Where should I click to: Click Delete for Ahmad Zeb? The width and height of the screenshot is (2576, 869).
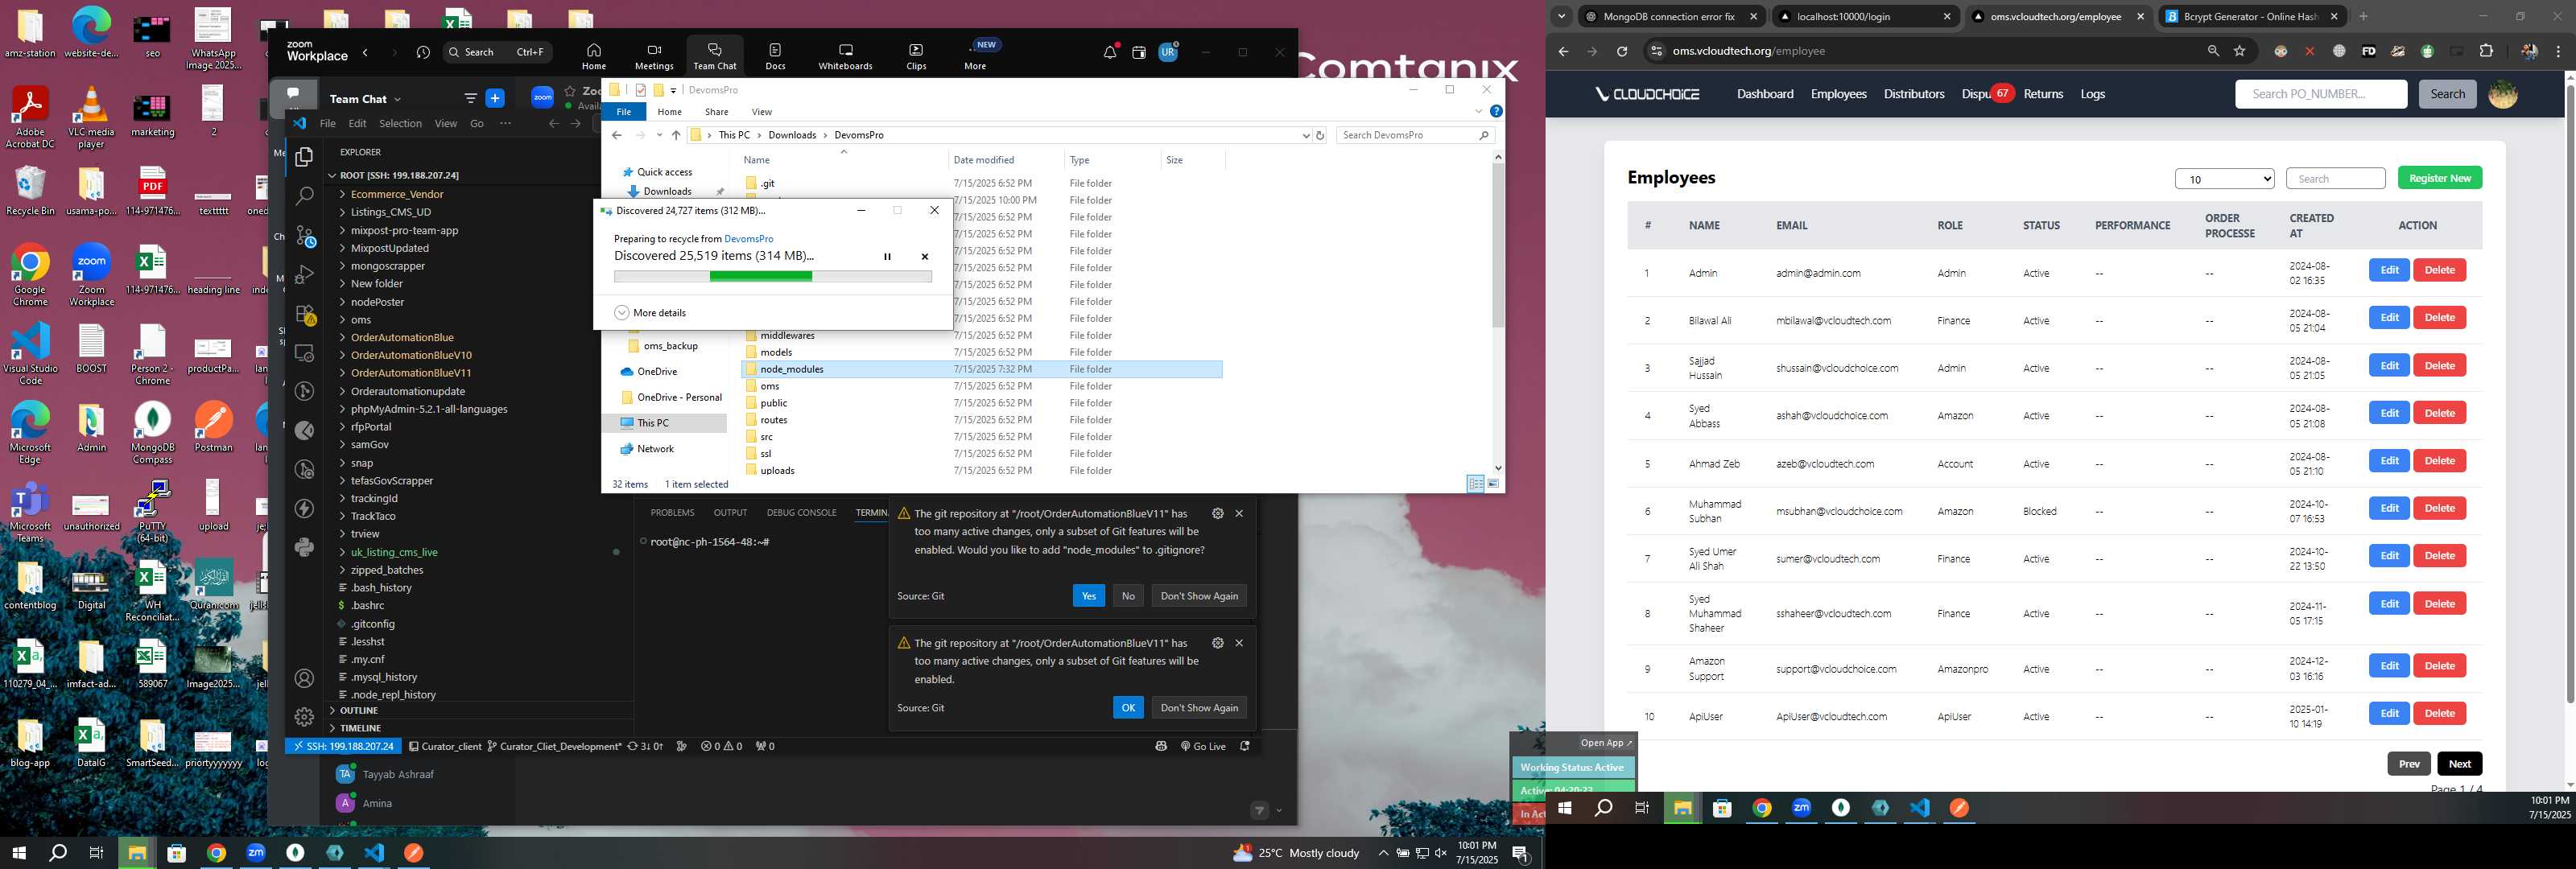[x=2439, y=461]
